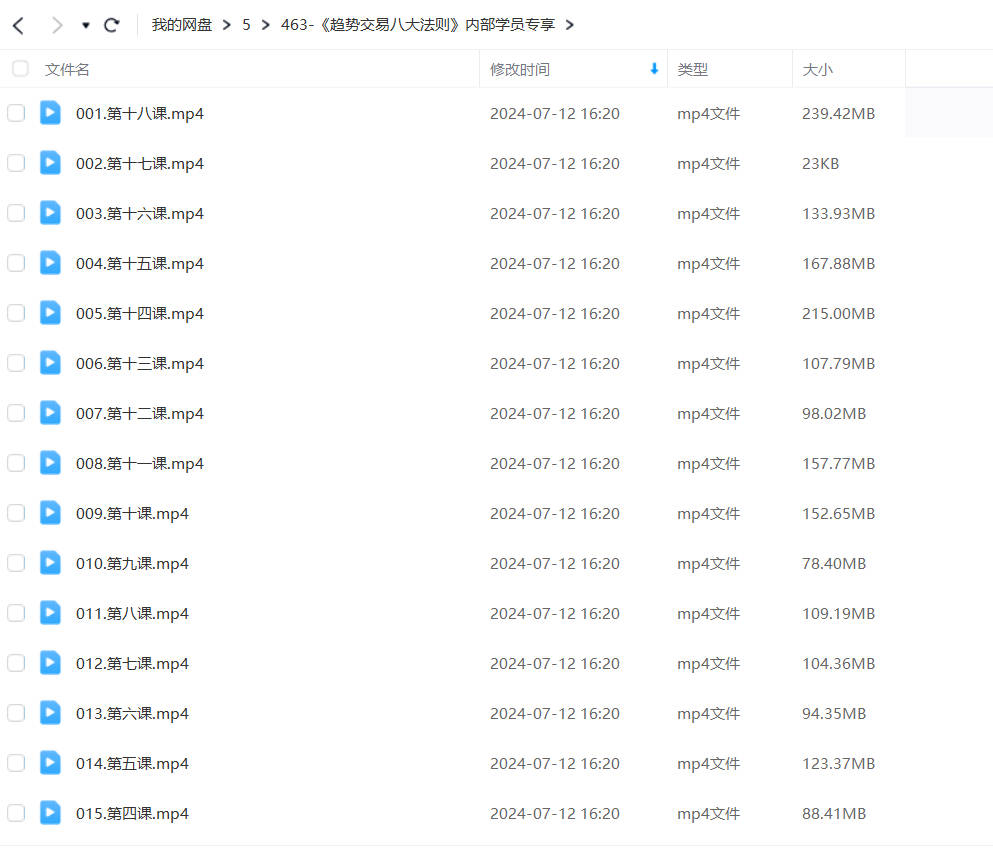The width and height of the screenshot is (993, 866).
Task: Check the box for 005.第十四课.mp4
Action: (x=16, y=314)
